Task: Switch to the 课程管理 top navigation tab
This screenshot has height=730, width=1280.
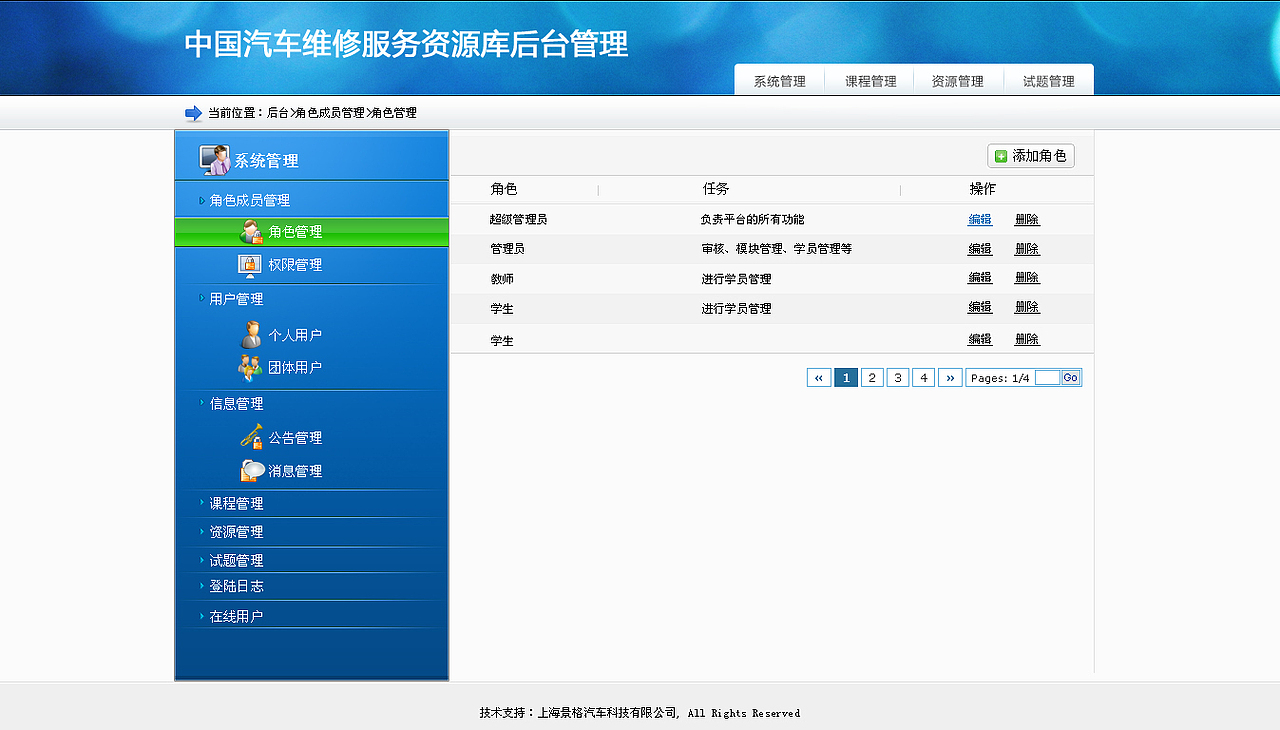Action: [x=870, y=81]
